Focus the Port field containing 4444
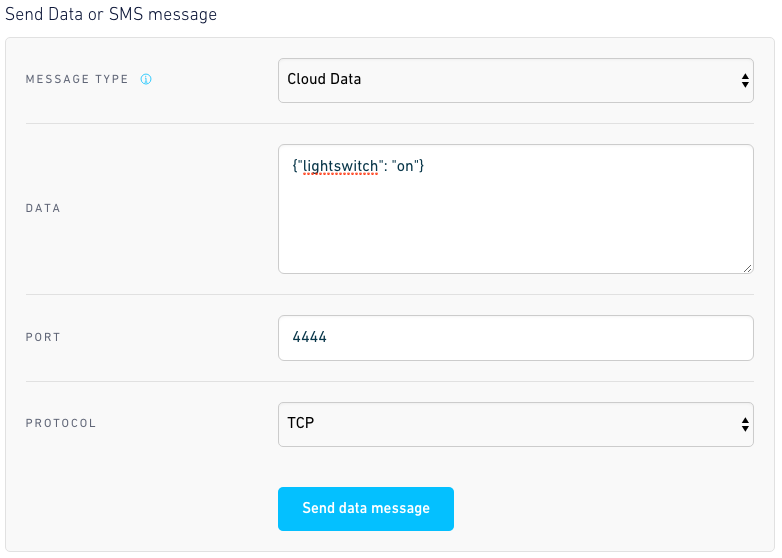Screen dimensions: 782x558 tap(516, 338)
